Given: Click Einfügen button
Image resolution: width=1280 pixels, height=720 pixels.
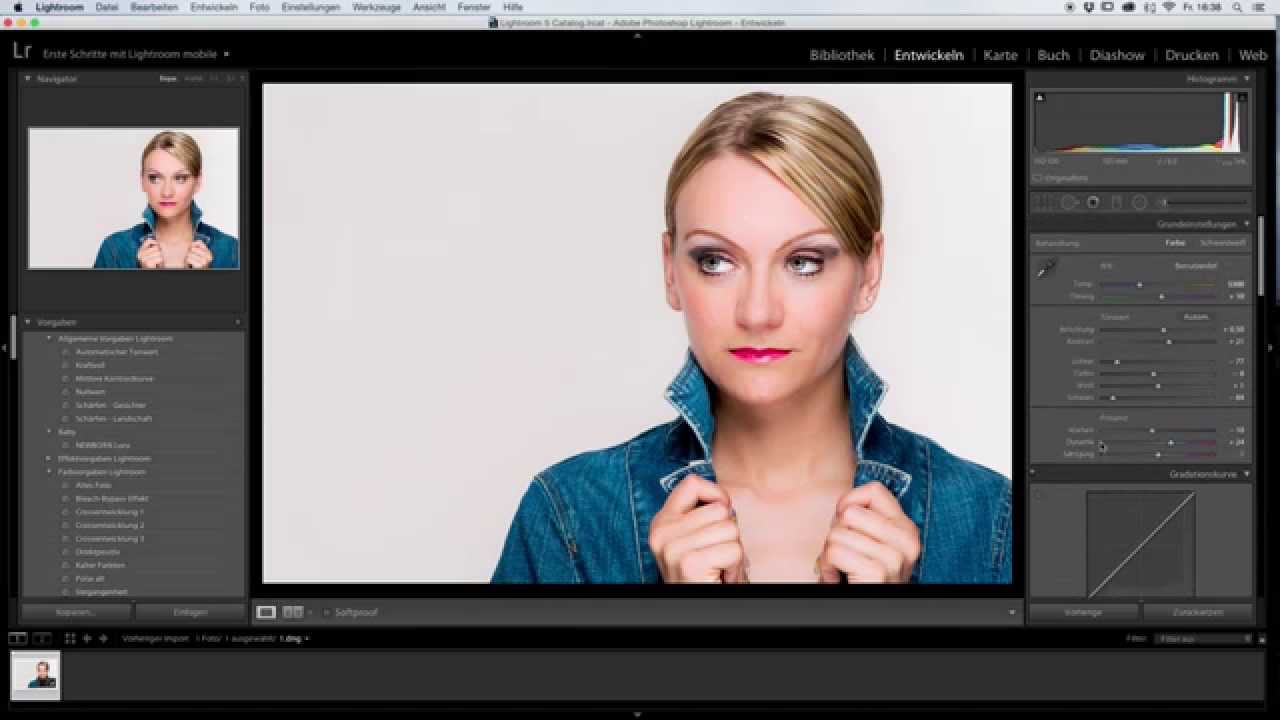Looking at the screenshot, I should [190, 612].
